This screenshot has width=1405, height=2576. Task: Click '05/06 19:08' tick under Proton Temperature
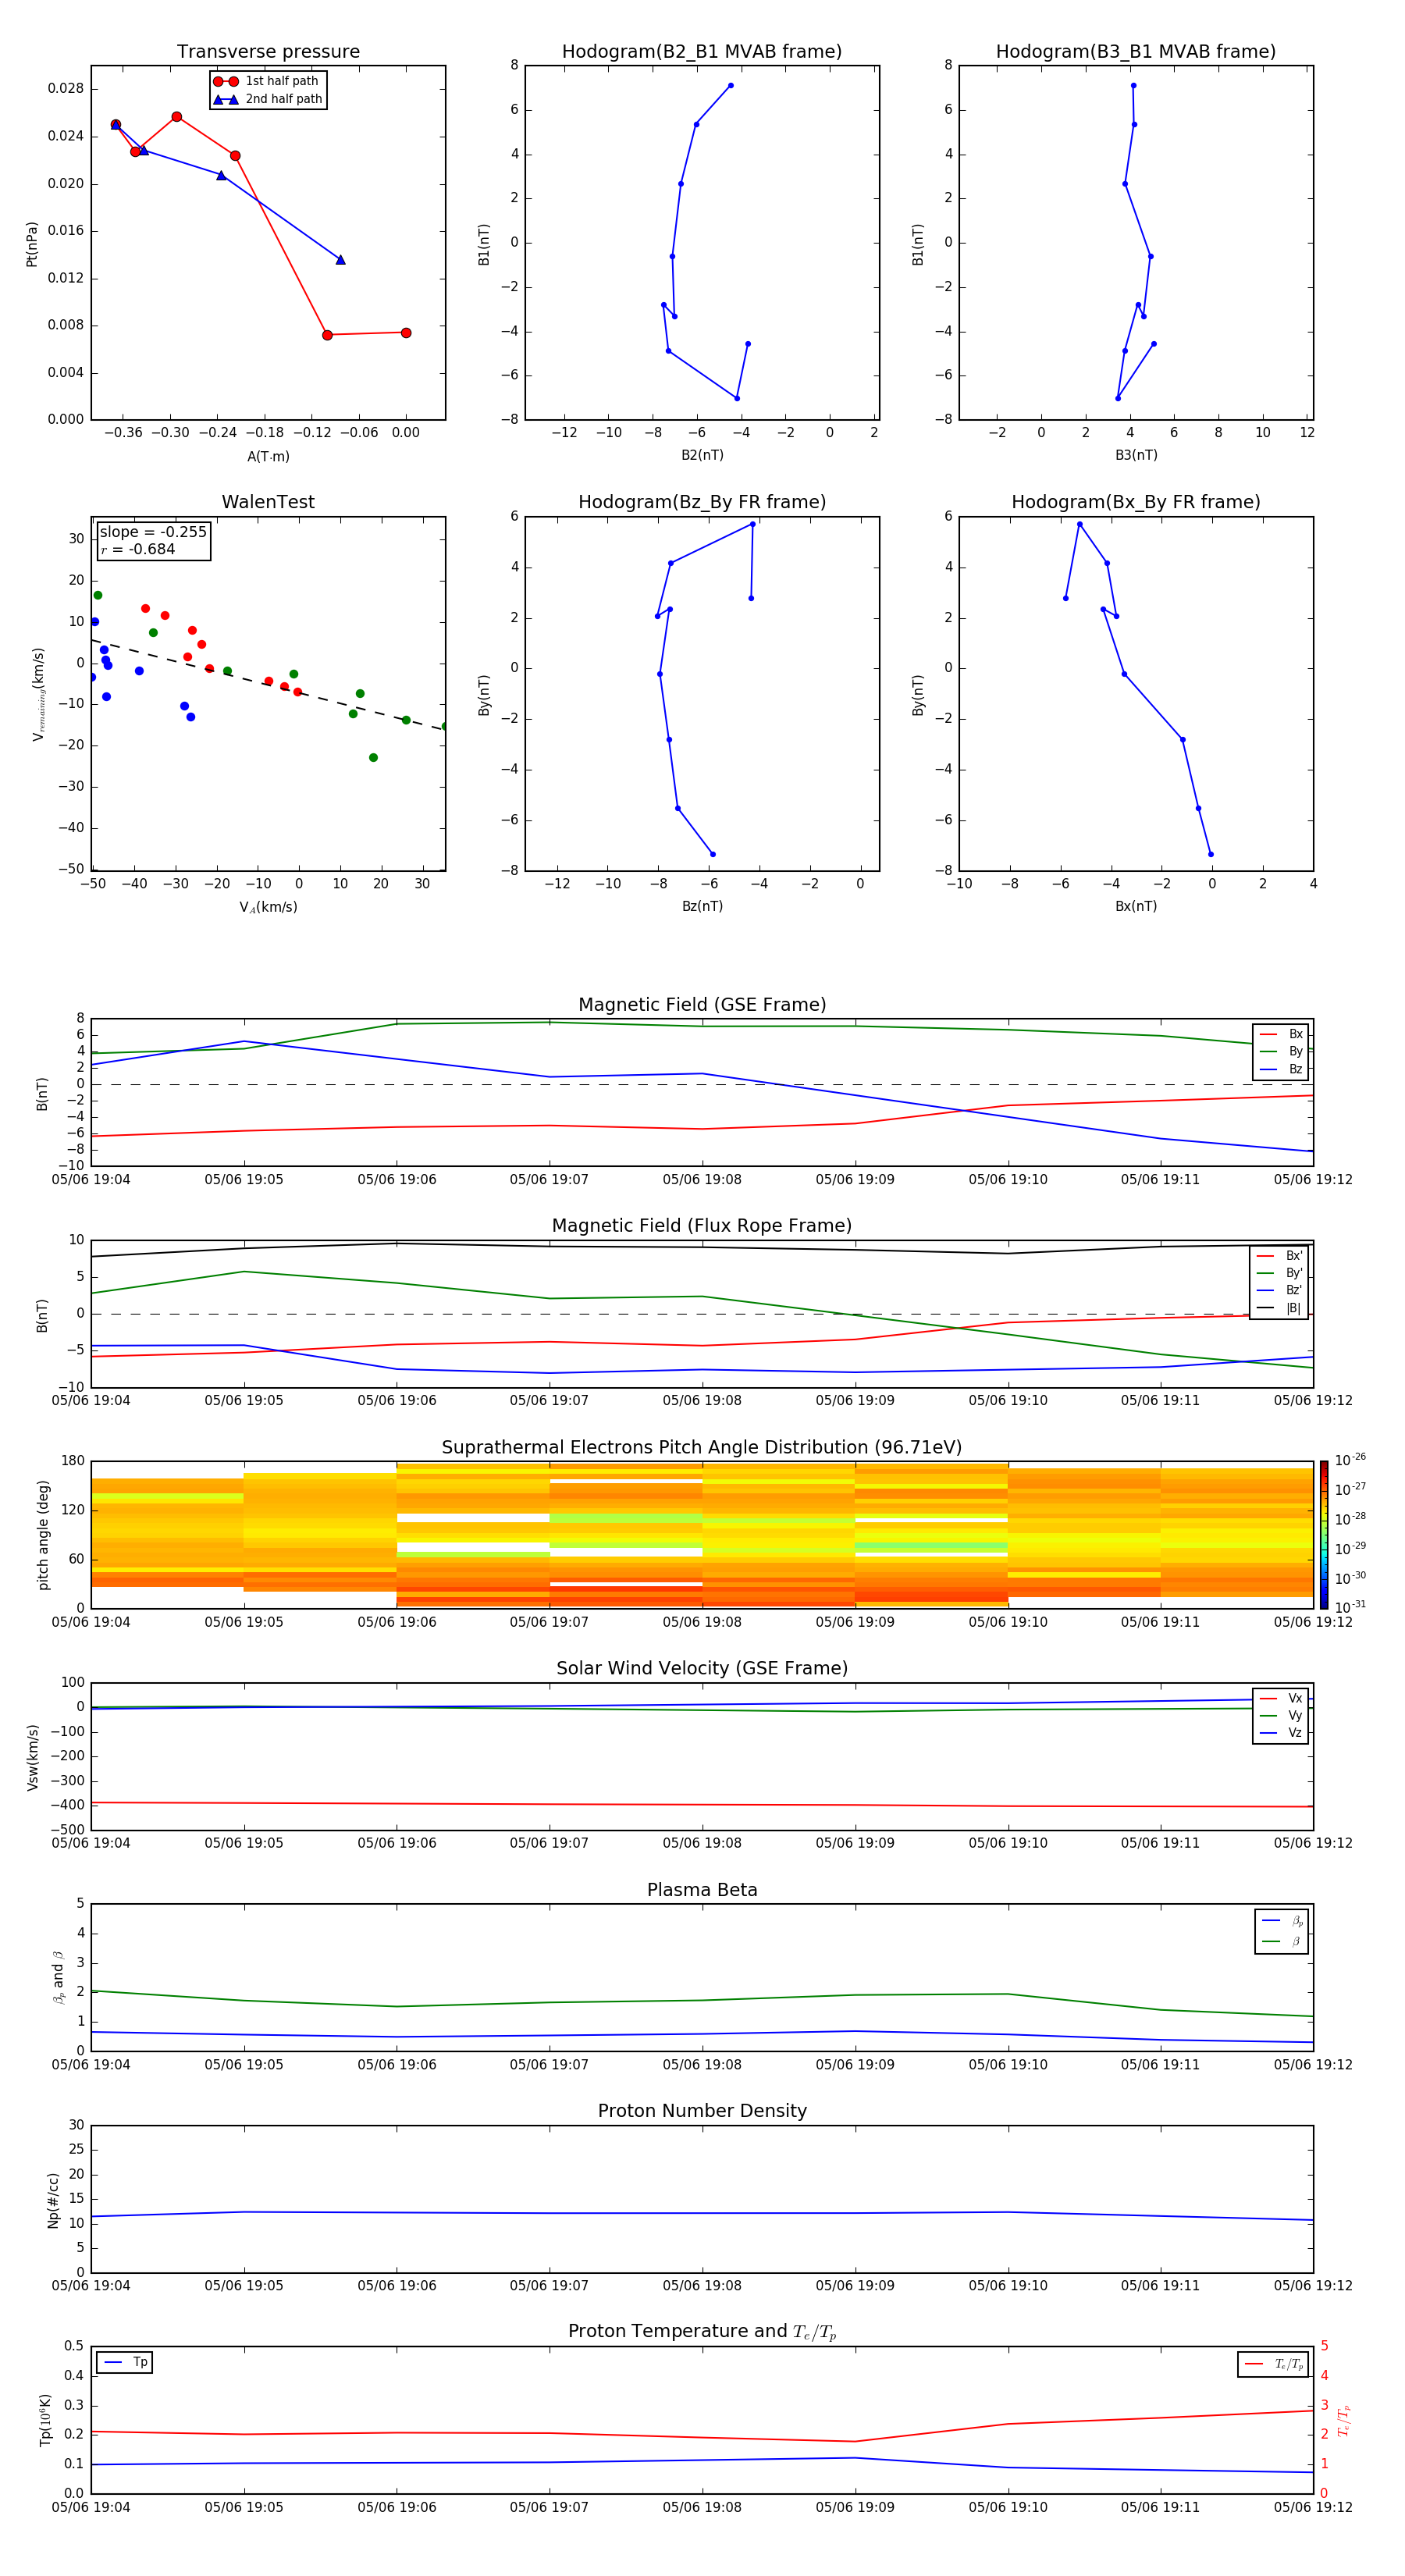(702, 2507)
